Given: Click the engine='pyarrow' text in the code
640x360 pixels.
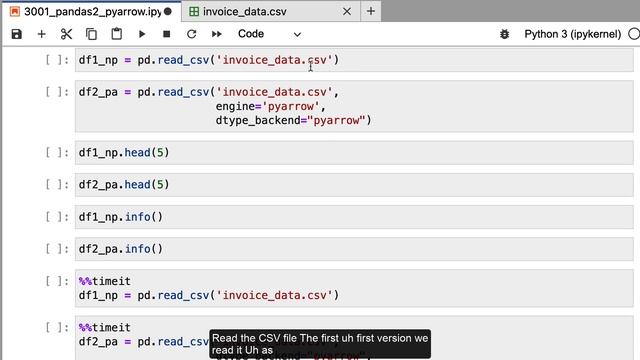Looking at the screenshot, I should (270, 106).
